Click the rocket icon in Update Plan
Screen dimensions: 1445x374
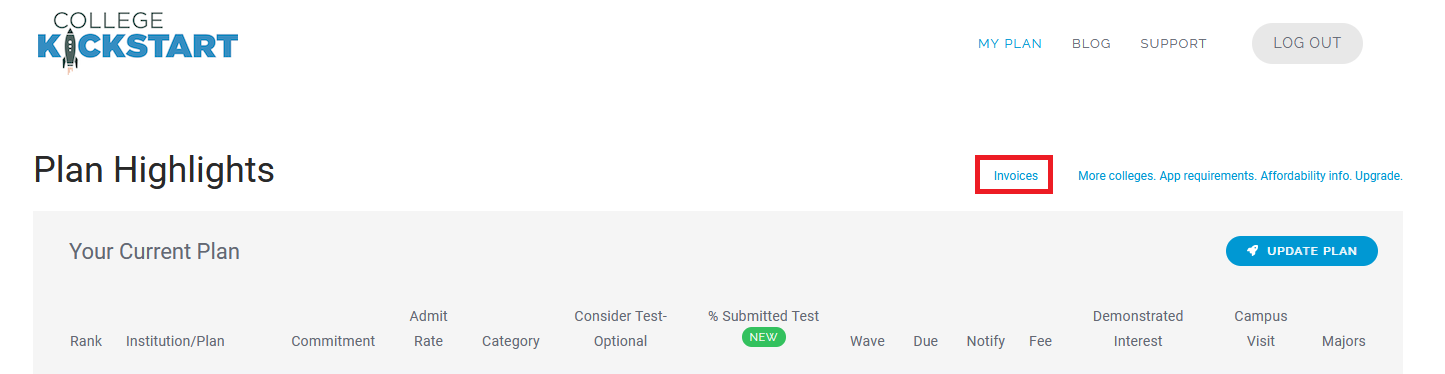tap(1253, 251)
